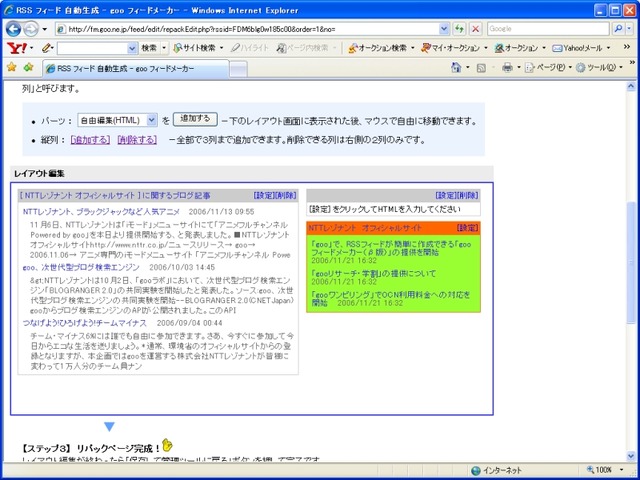
Task: Open NTTレゾナント、ブラックジャック article link
Action: [101, 212]
